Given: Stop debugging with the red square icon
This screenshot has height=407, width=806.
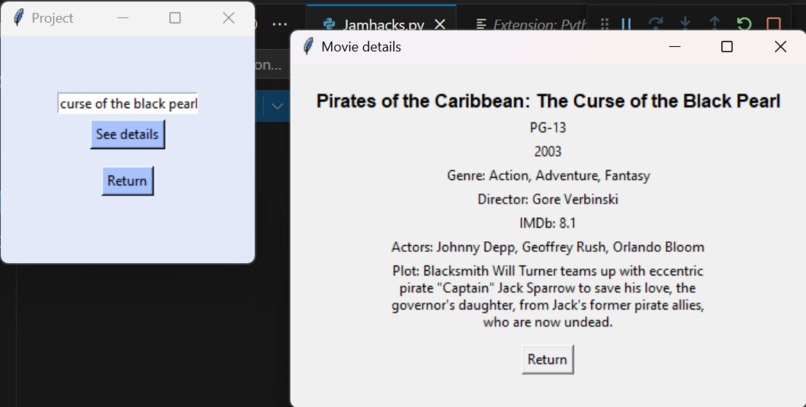Looking at the screenshot, I should (774, 24).
